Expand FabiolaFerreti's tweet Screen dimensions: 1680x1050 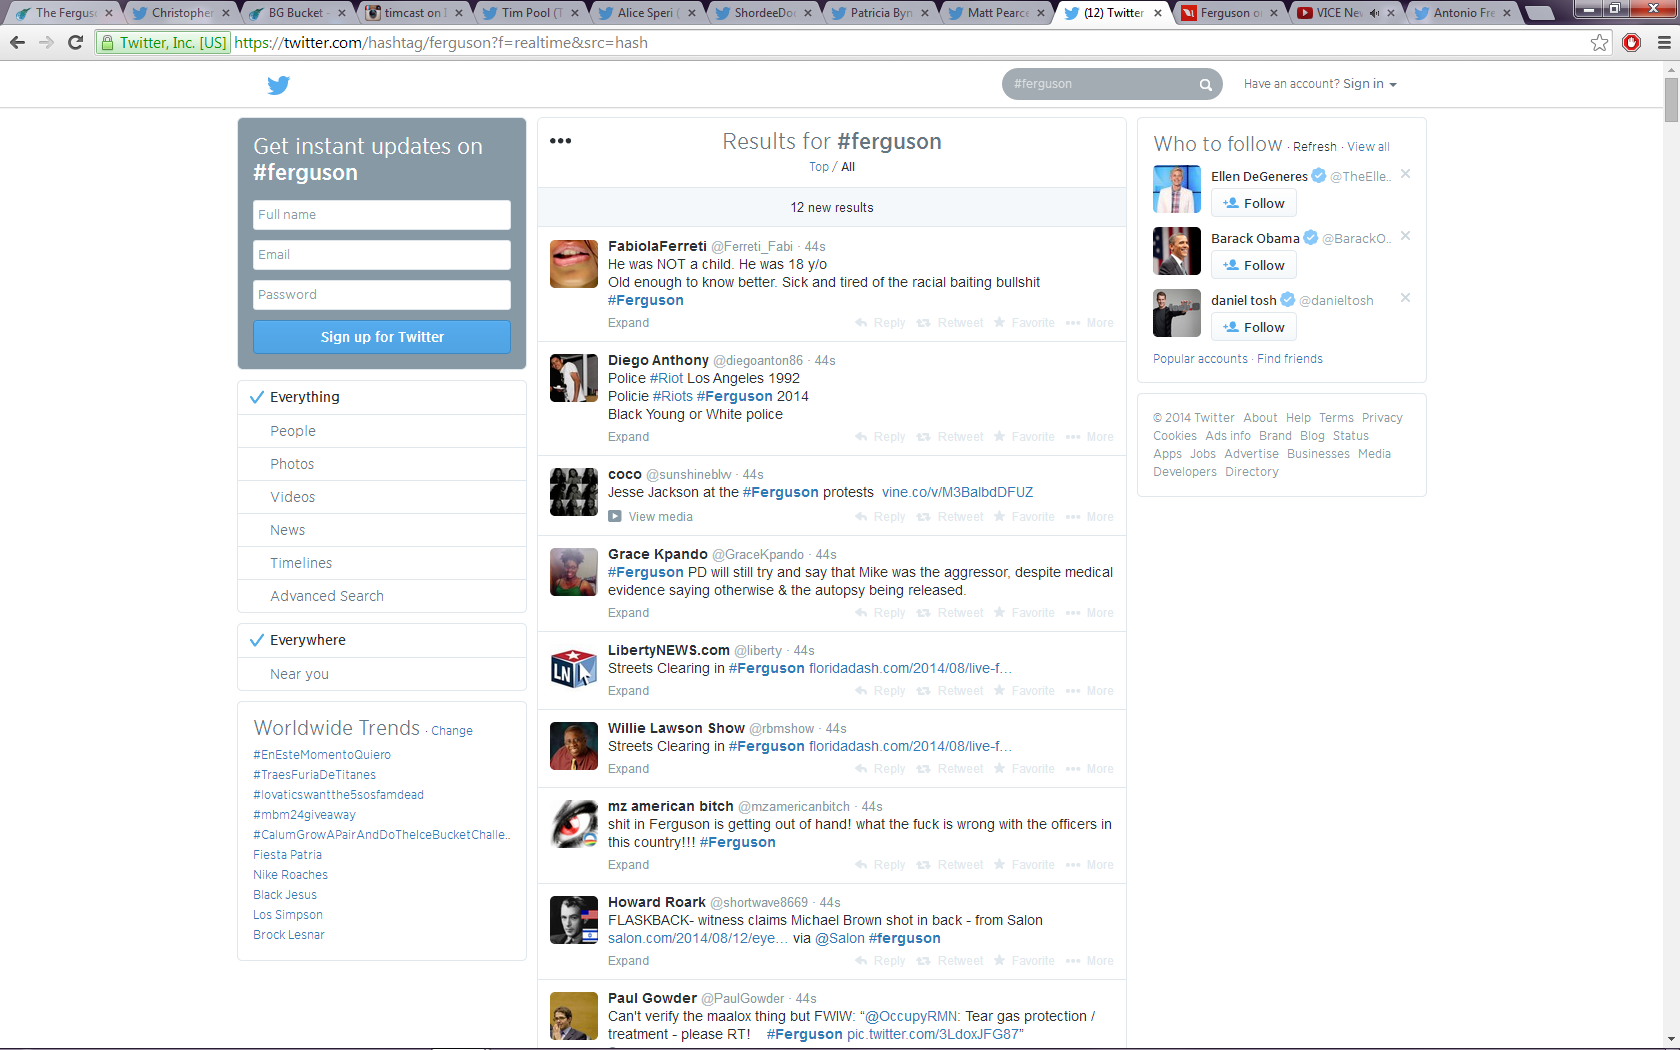[628, 323]
